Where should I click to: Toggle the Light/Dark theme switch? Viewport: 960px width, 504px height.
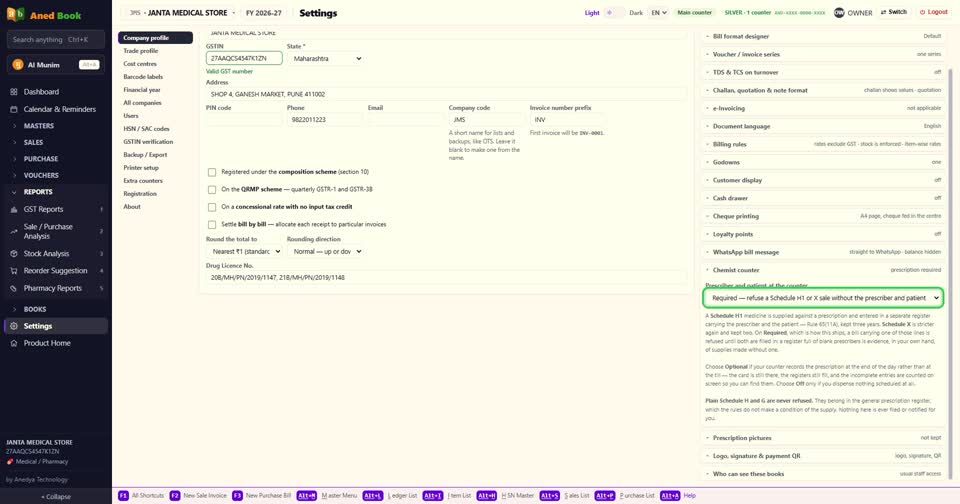click(614, 12)
